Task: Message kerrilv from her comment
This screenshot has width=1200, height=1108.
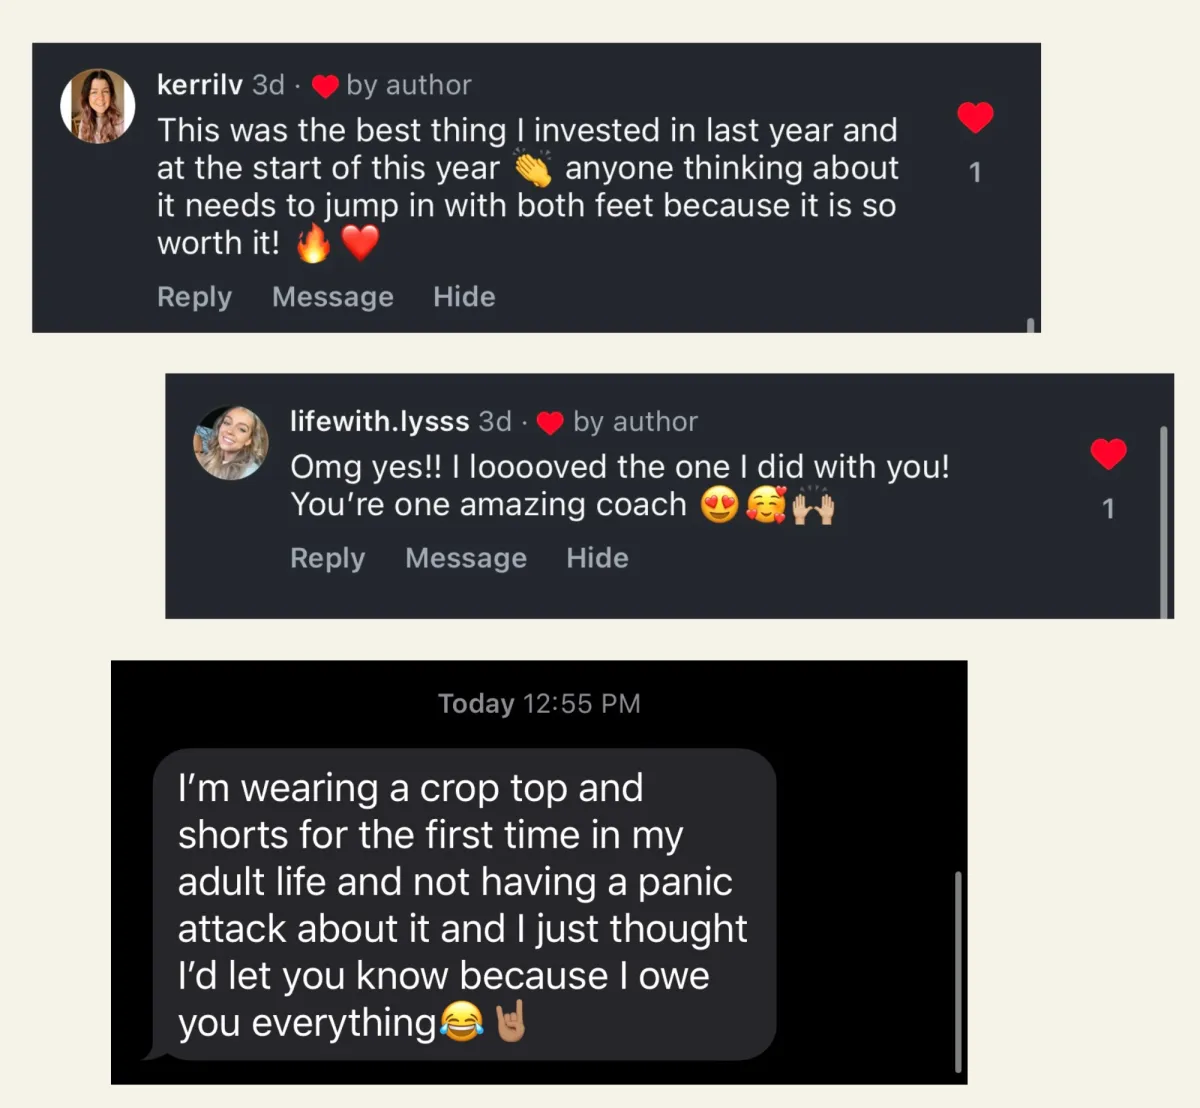Action: click(x=333, y=297)
